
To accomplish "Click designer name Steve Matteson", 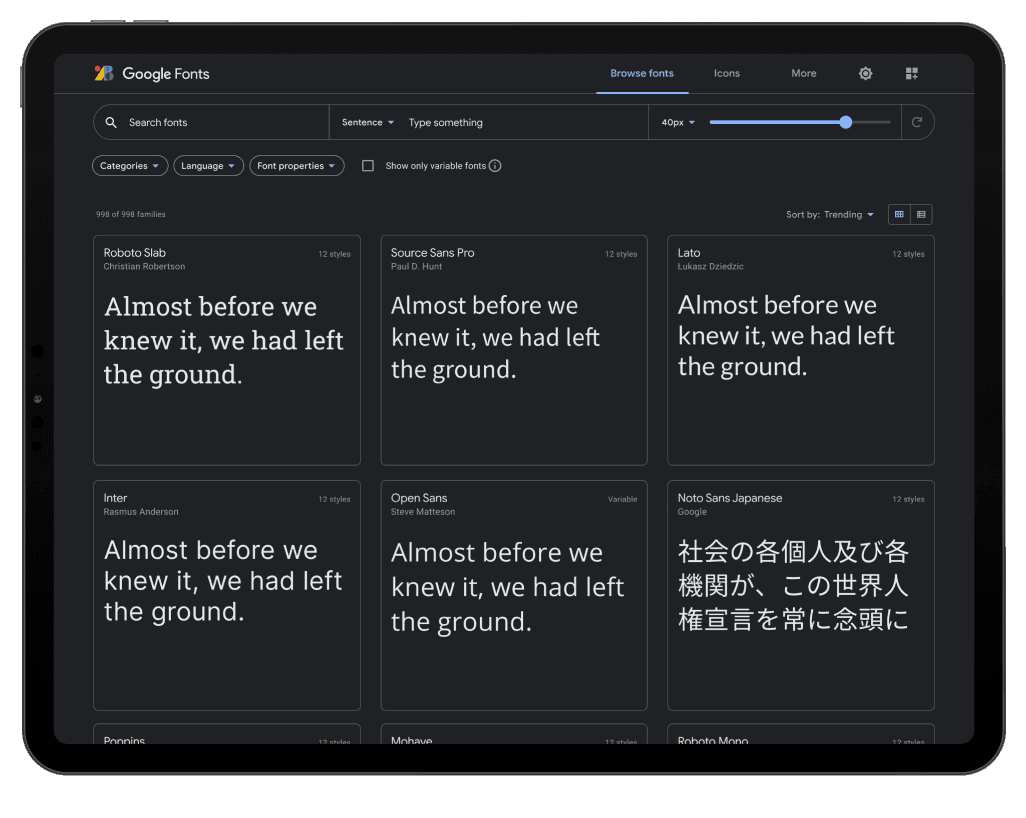I will tap(423, 512).
